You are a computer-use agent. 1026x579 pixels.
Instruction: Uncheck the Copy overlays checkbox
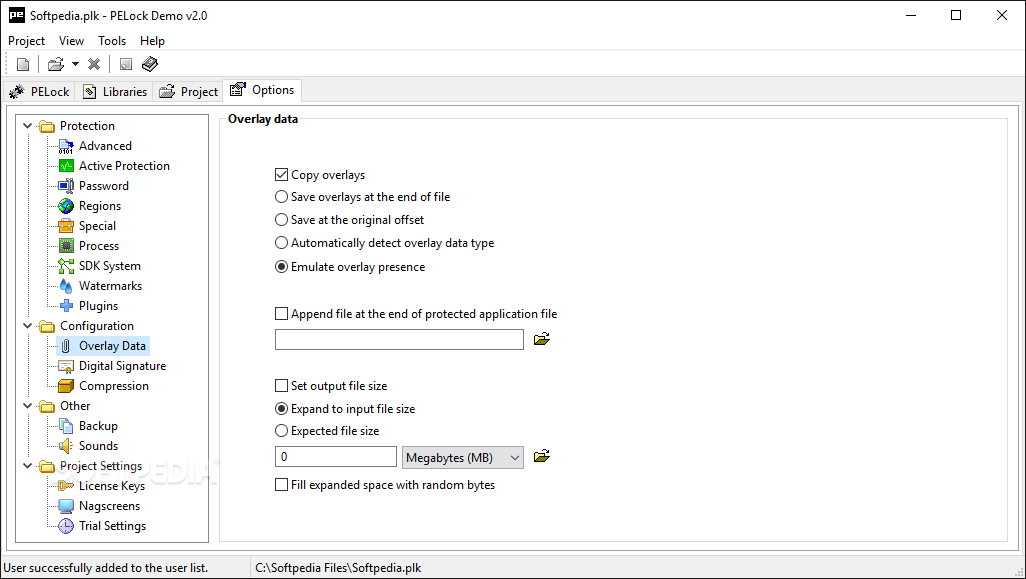coord(281,175)
